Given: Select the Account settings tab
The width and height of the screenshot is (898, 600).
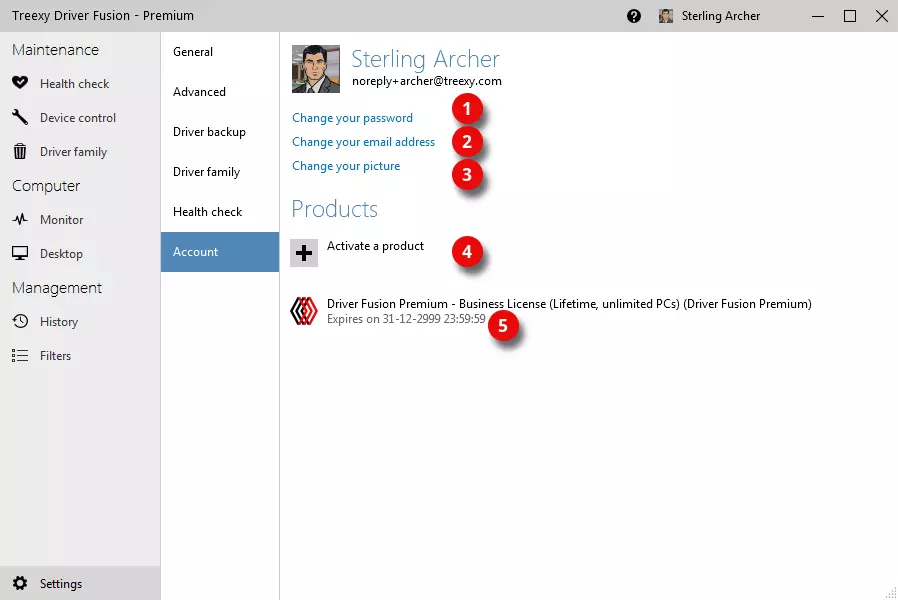Looking at the screenshot, I should (x=220, y=252).
